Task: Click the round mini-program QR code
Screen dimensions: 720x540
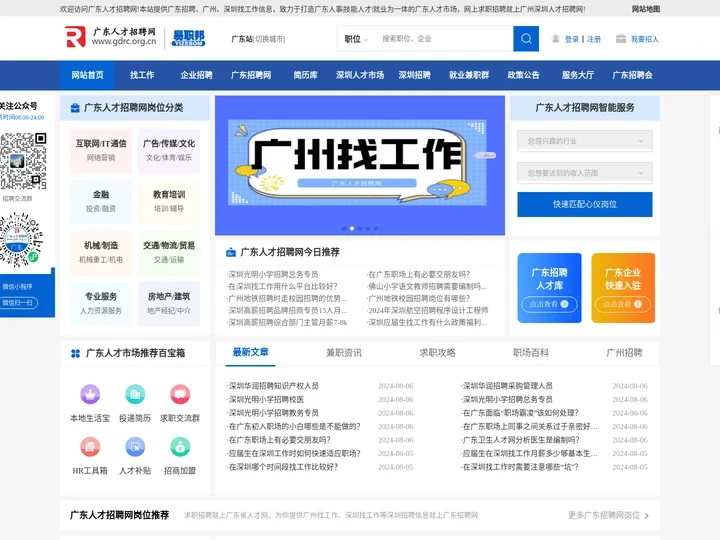Action: 21,239
